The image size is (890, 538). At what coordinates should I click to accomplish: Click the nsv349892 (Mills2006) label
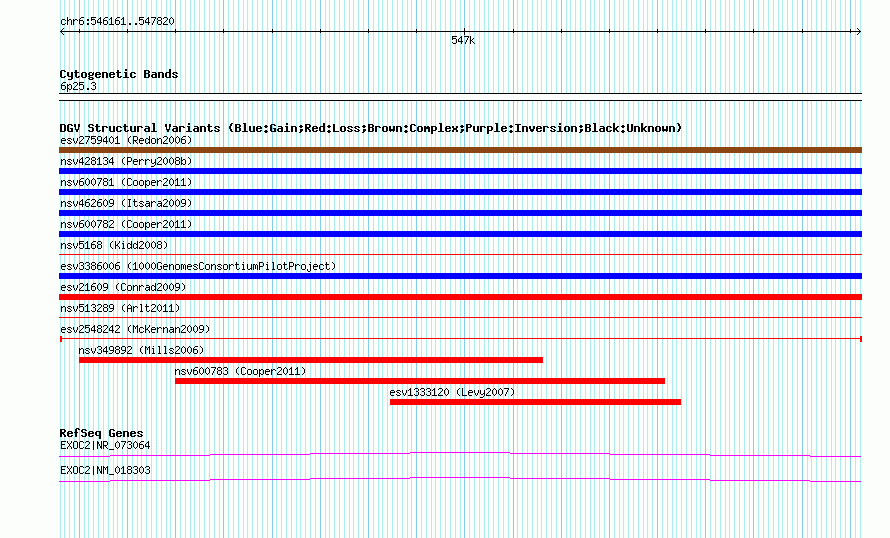click(x=141, y=350)
